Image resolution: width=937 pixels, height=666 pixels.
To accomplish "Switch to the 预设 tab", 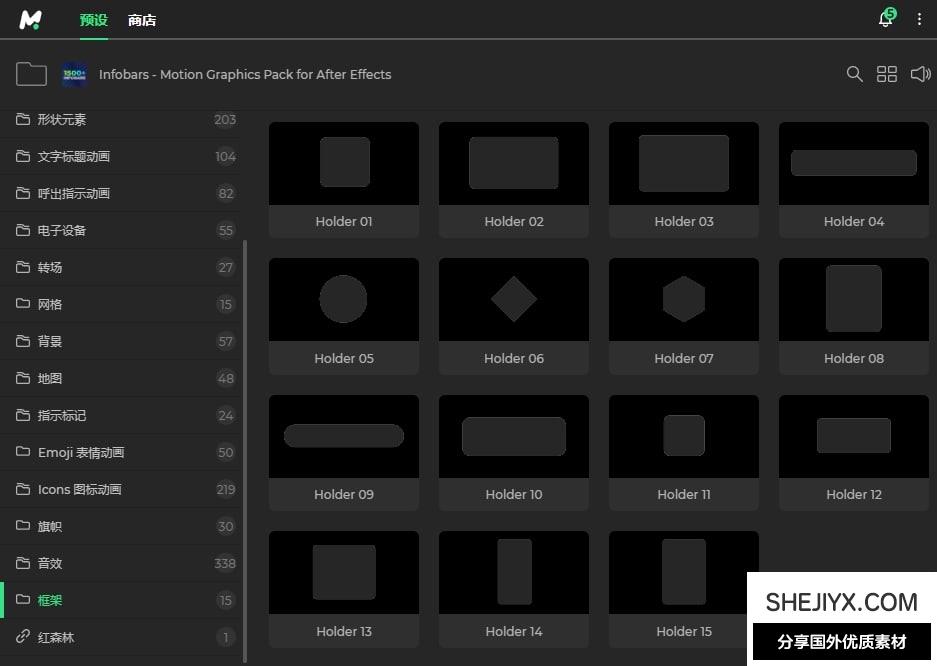I will 93,20.
